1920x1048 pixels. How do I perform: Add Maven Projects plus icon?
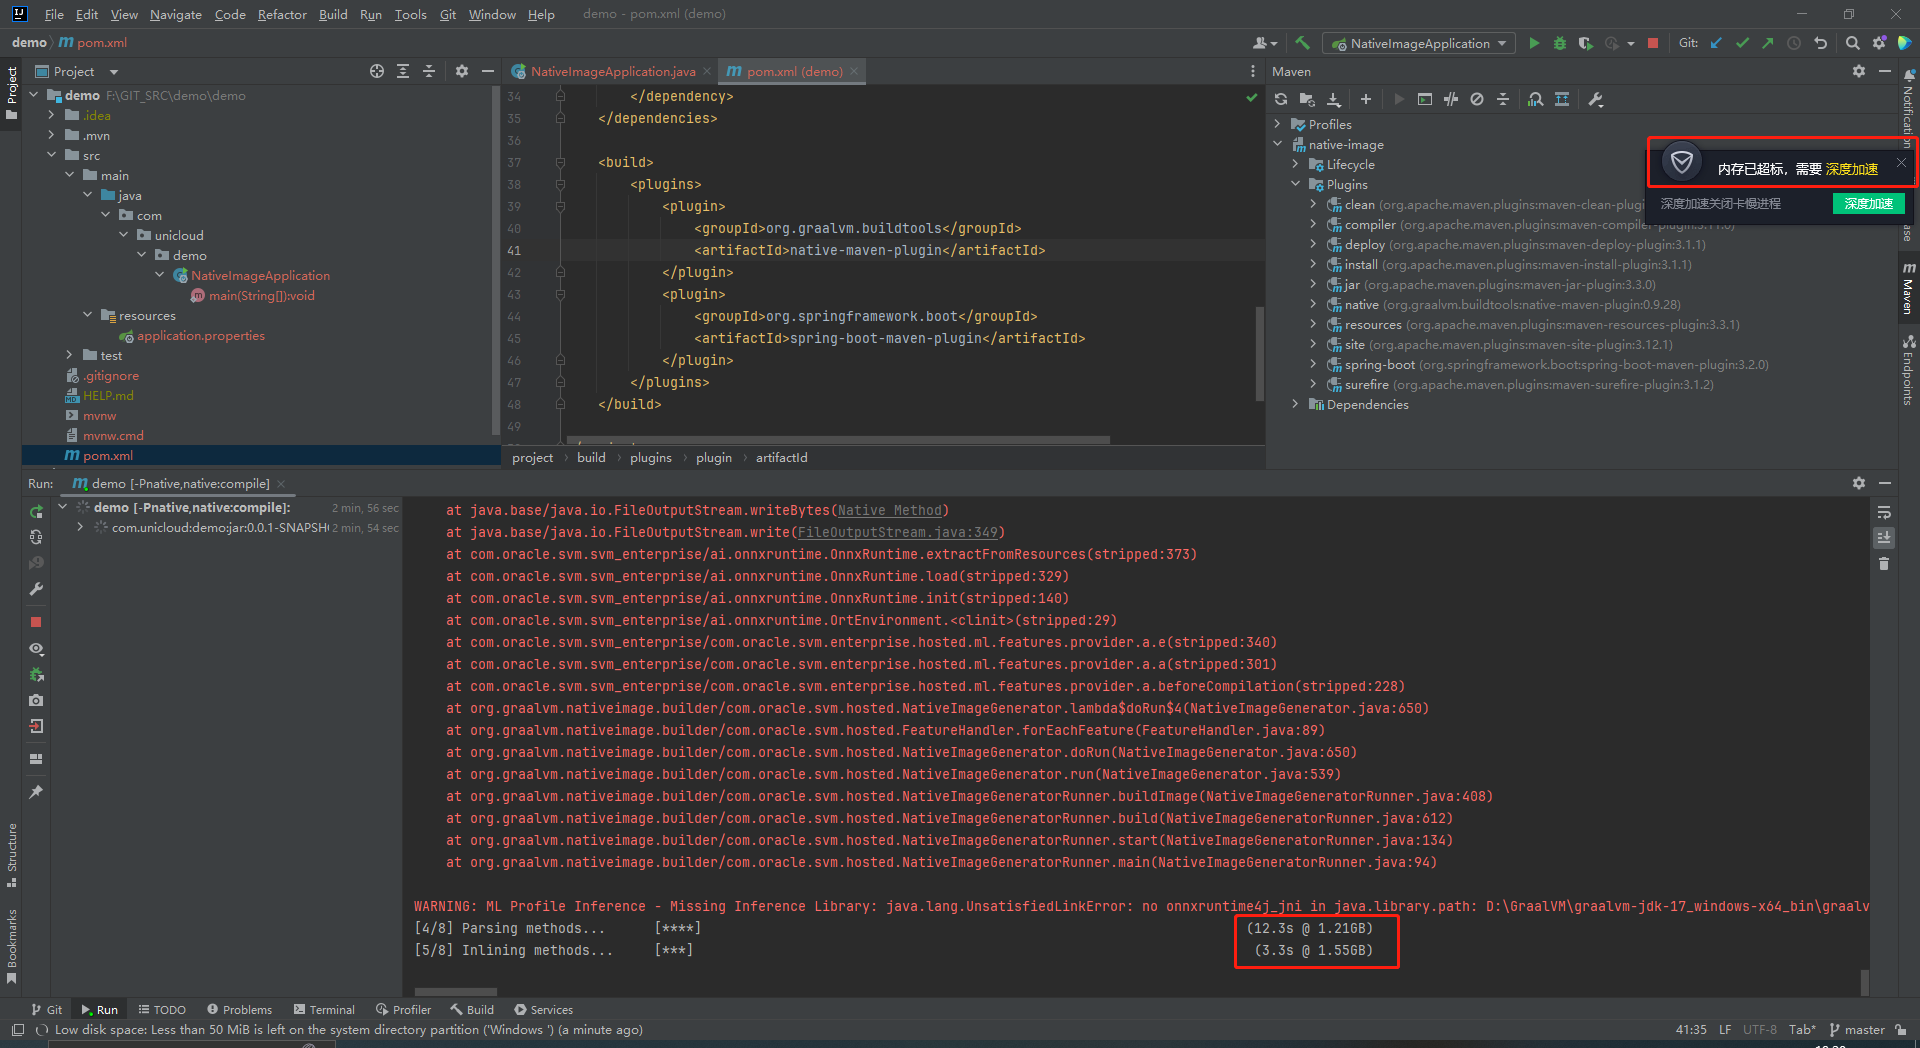[x=1366, y=99]
